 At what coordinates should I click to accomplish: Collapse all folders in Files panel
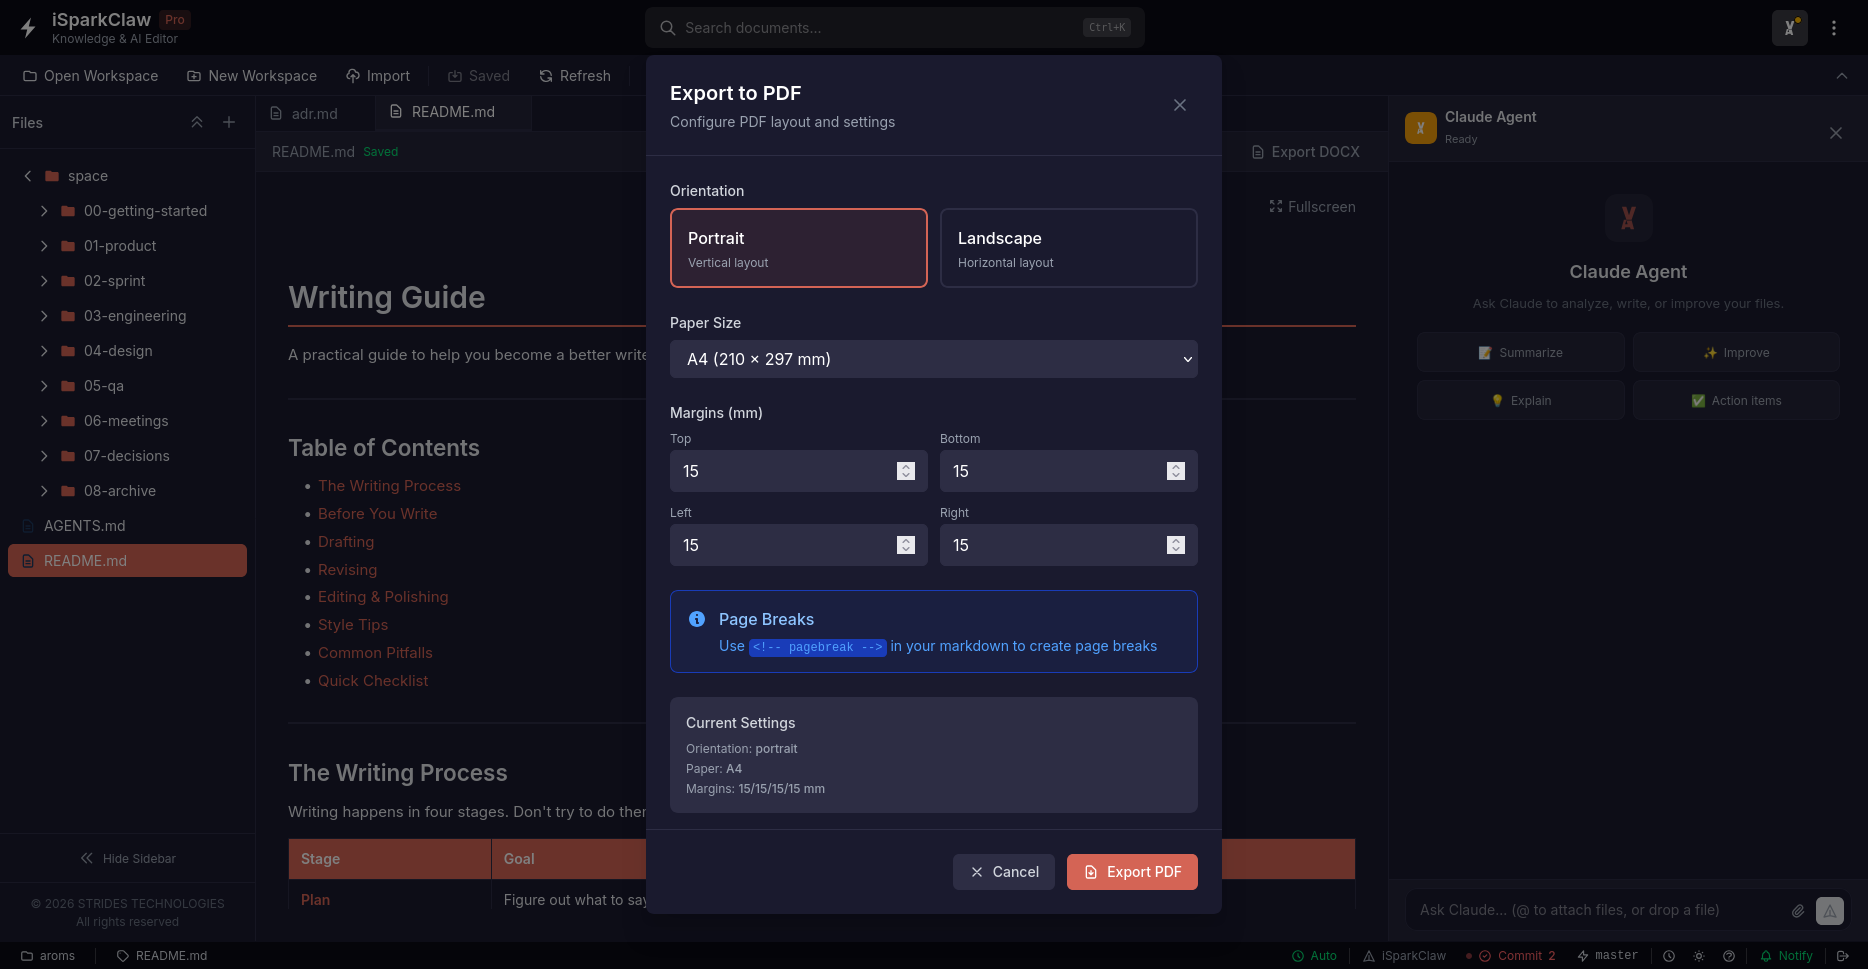tap(197, 122)
